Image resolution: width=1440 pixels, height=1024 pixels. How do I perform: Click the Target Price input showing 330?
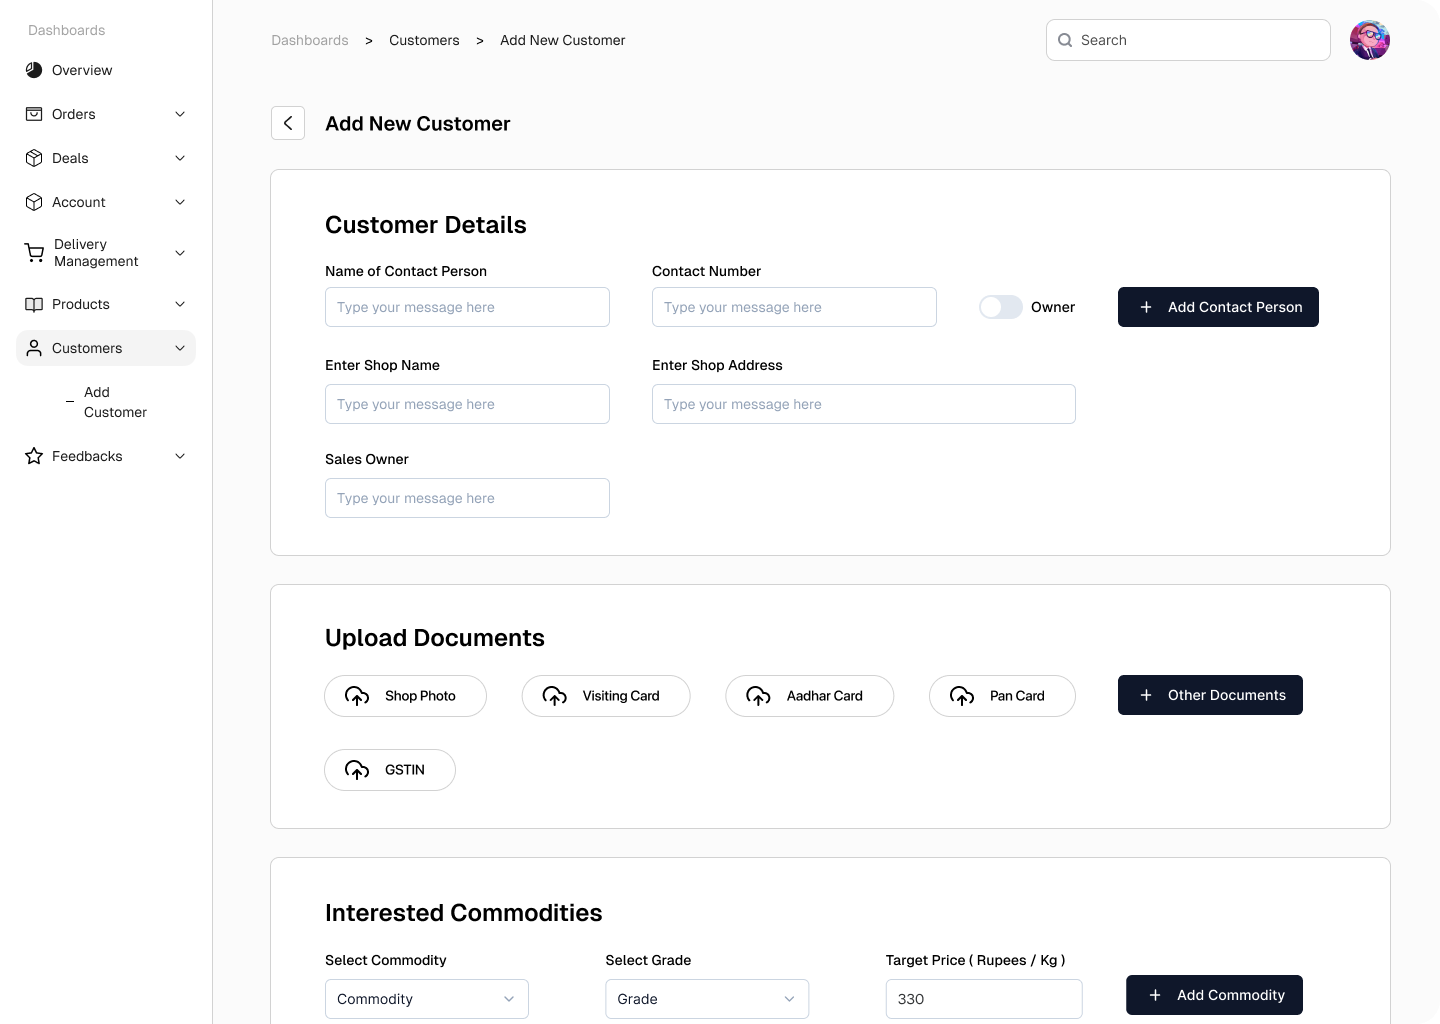click(983, 999)
